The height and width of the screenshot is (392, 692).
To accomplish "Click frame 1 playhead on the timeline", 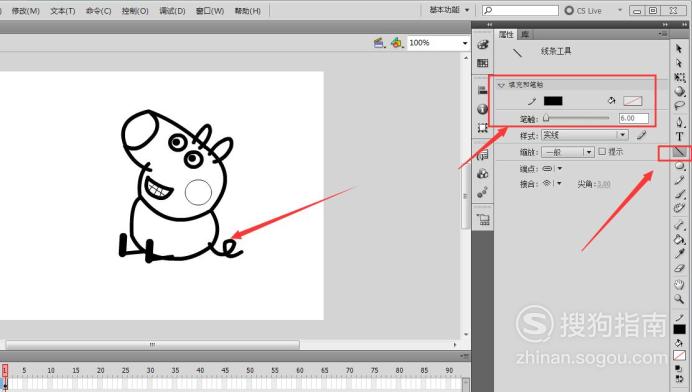I will click(5, 370).
